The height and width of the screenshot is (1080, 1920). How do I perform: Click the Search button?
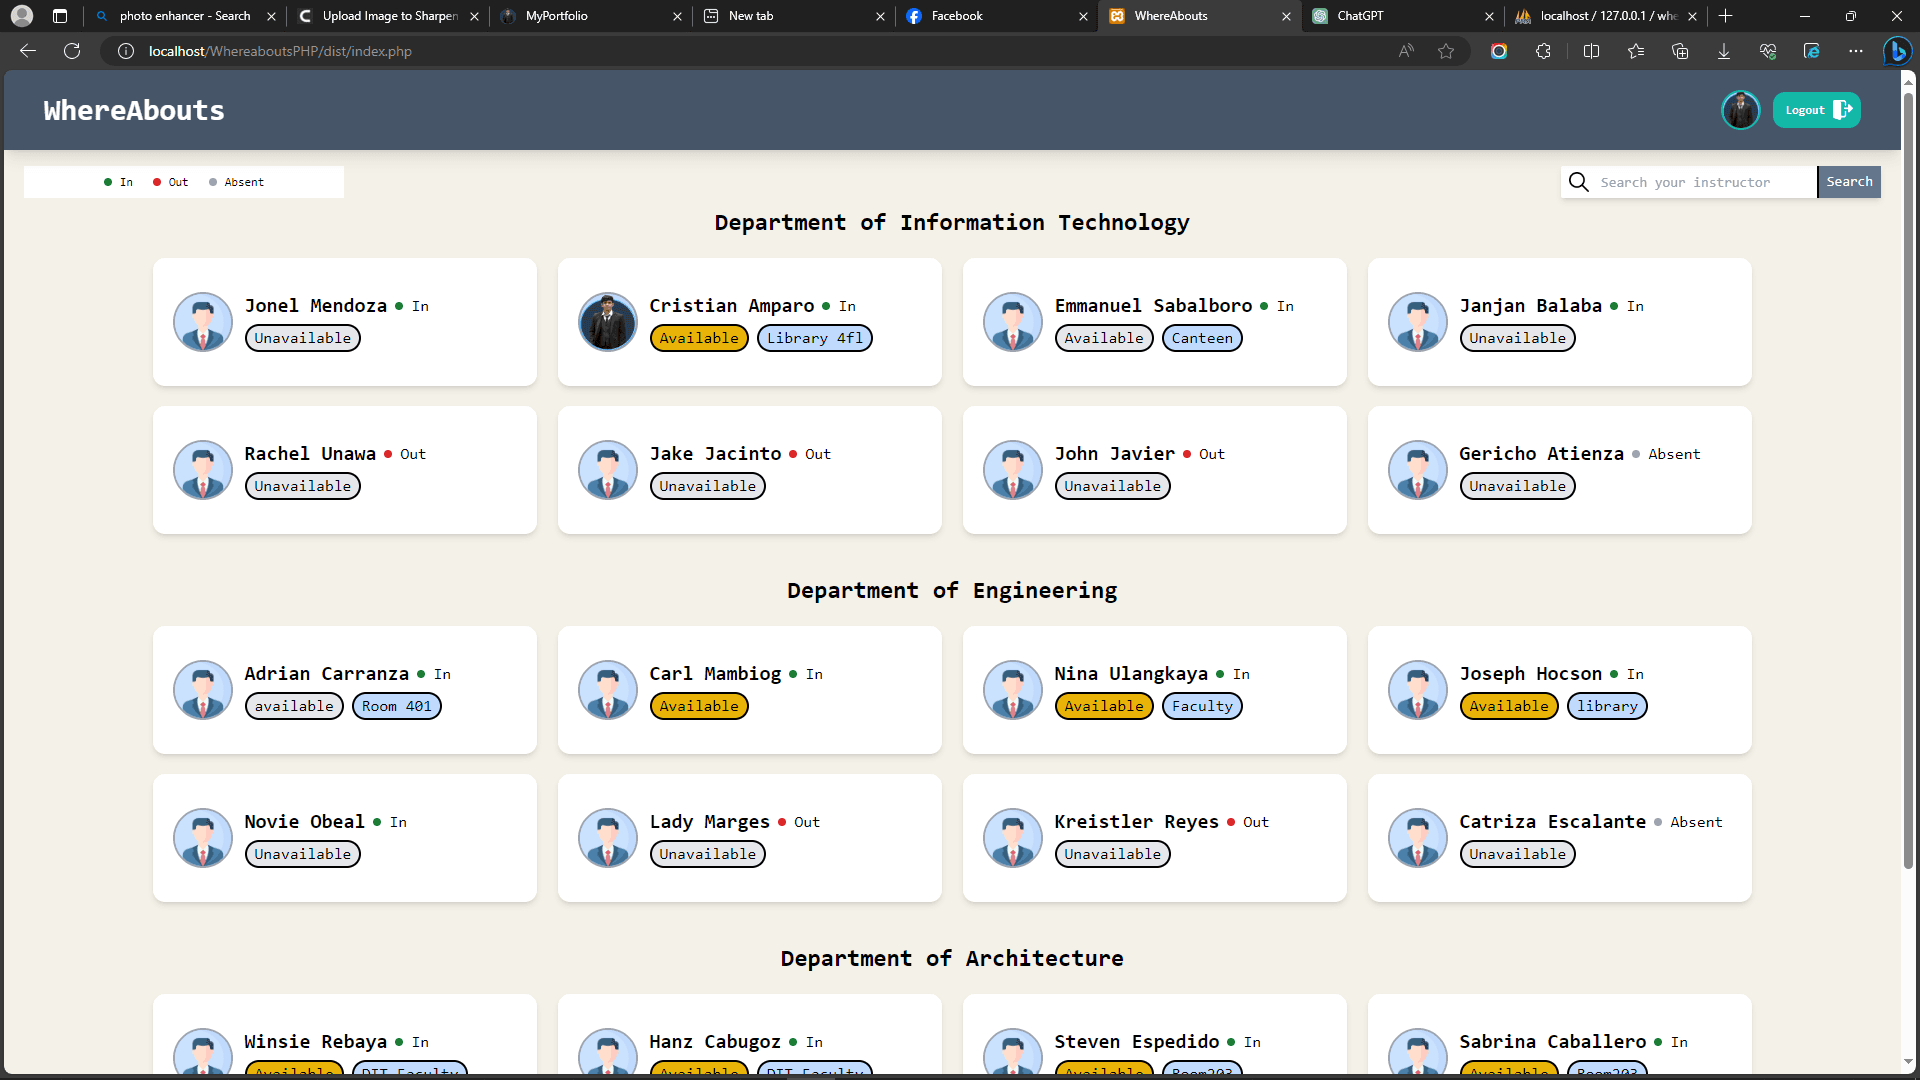point(1849,182)
